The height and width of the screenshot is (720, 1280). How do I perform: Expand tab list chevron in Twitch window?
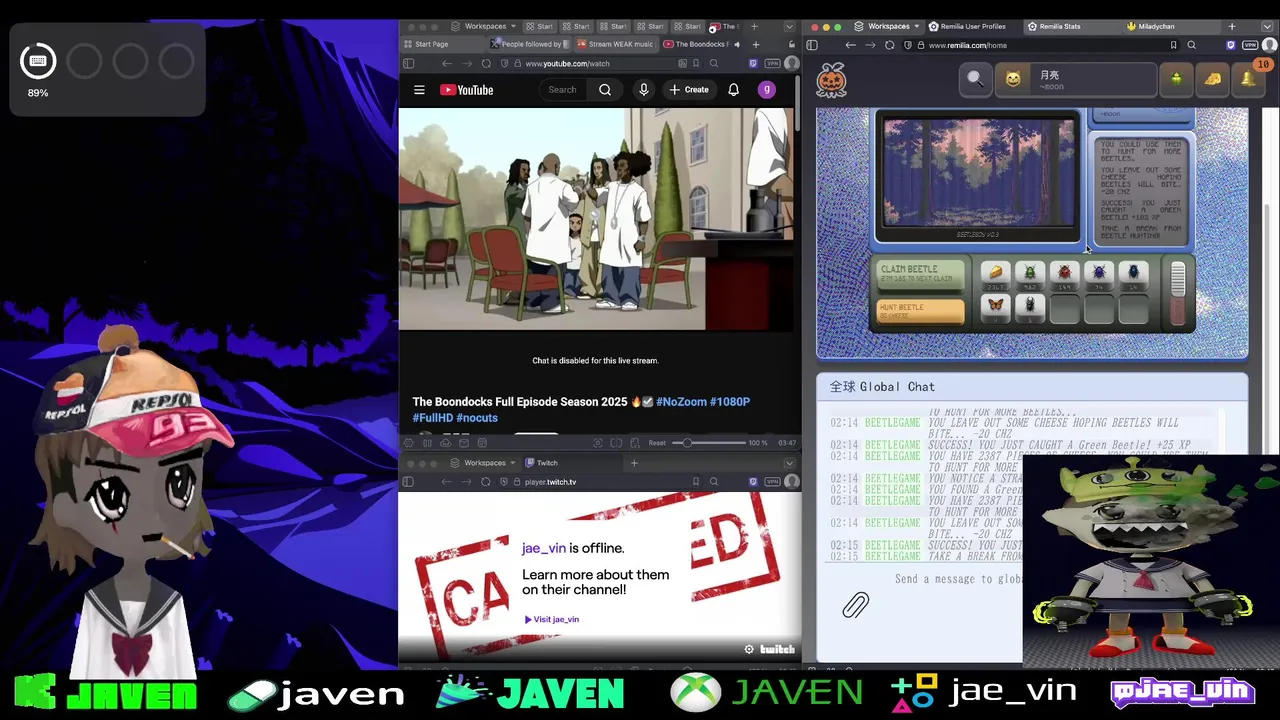tap(789, 463)
